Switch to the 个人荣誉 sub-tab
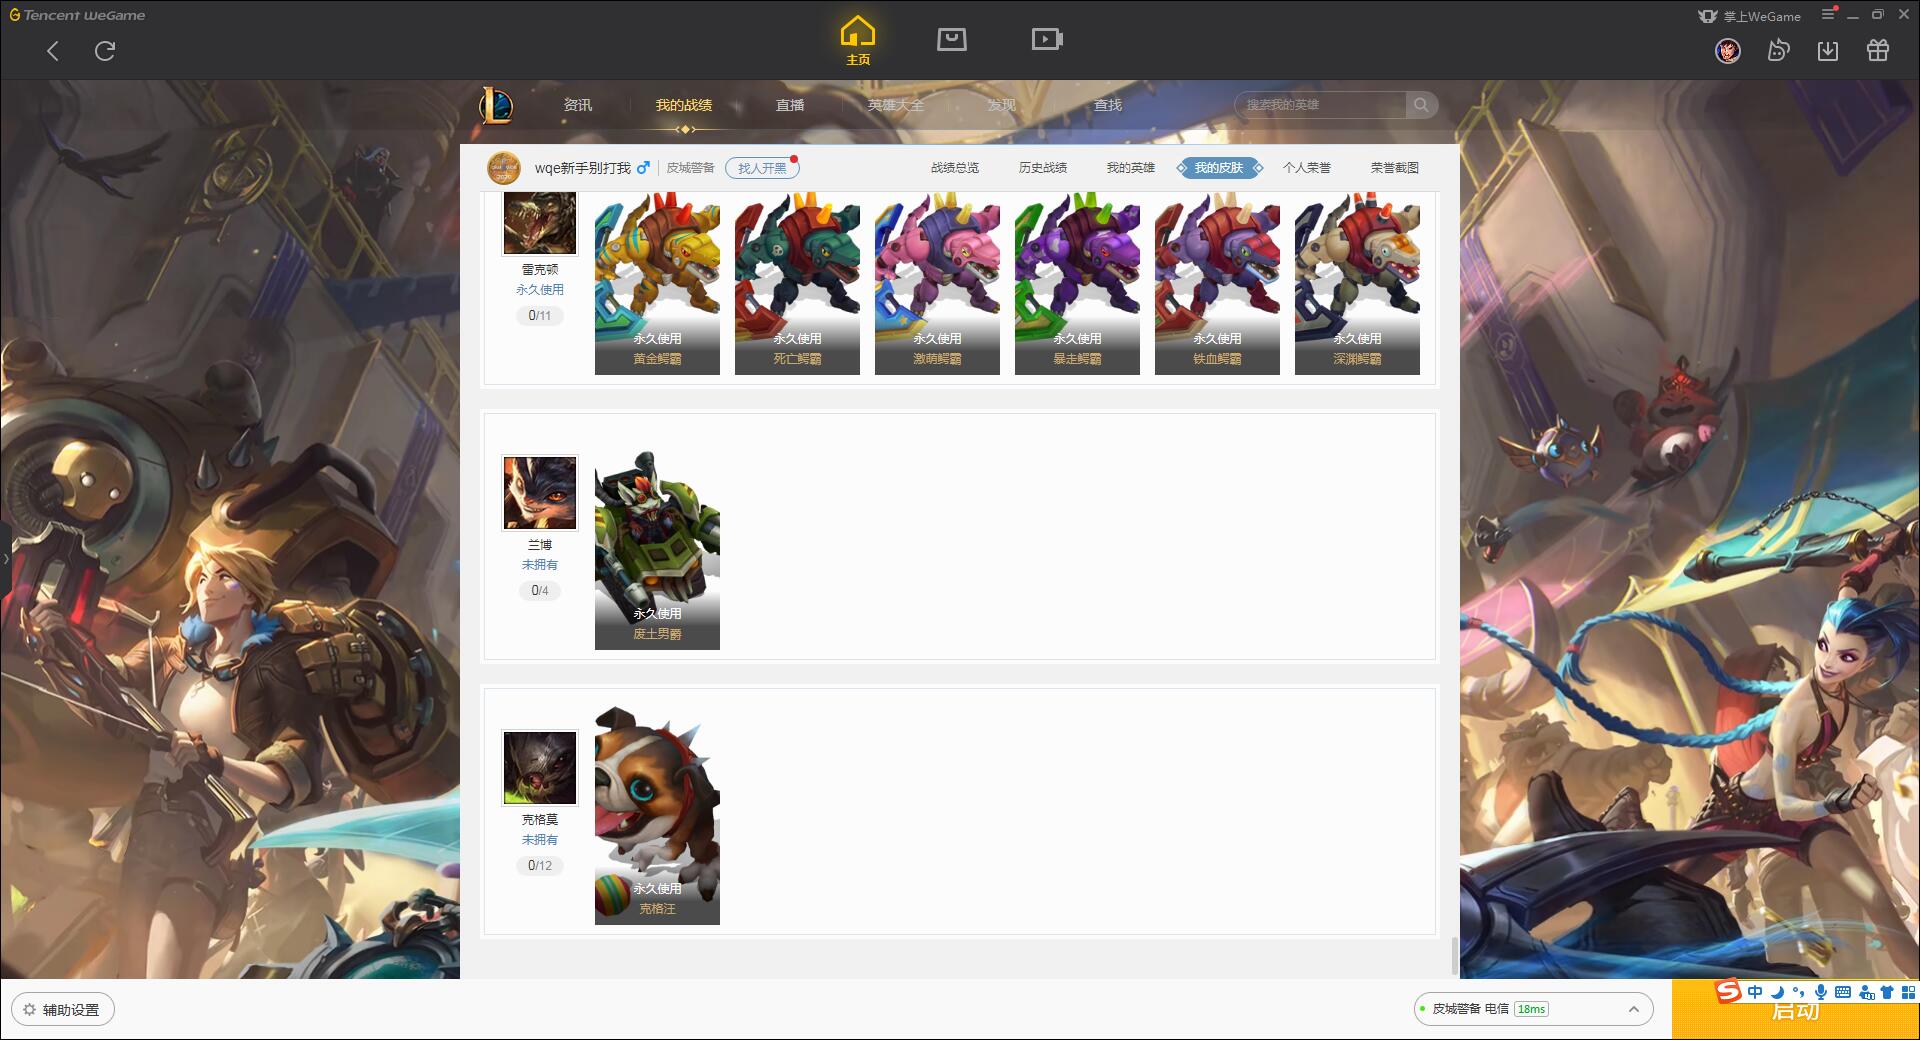Screen dimensions: 1920x1040 1307,168
